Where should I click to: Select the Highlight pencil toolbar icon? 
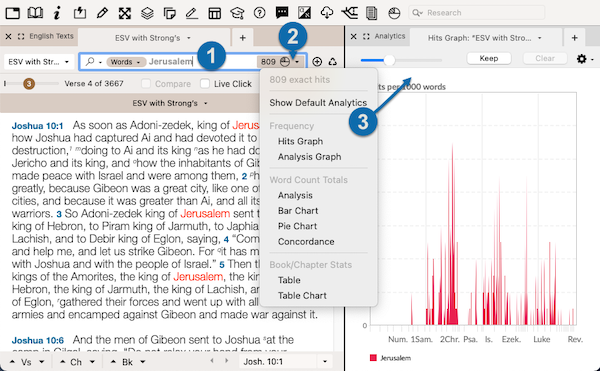[102, 13]
